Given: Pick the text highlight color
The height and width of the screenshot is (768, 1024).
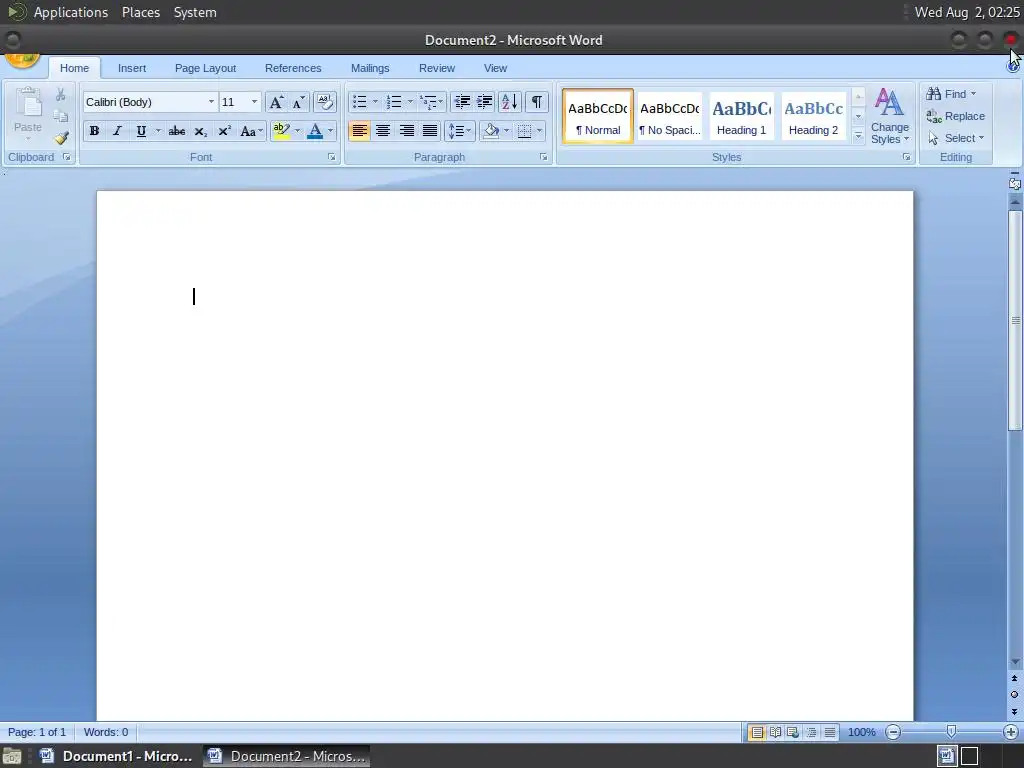Looking at the screenshot, I should pyautogui.click(x=281, y=131).
